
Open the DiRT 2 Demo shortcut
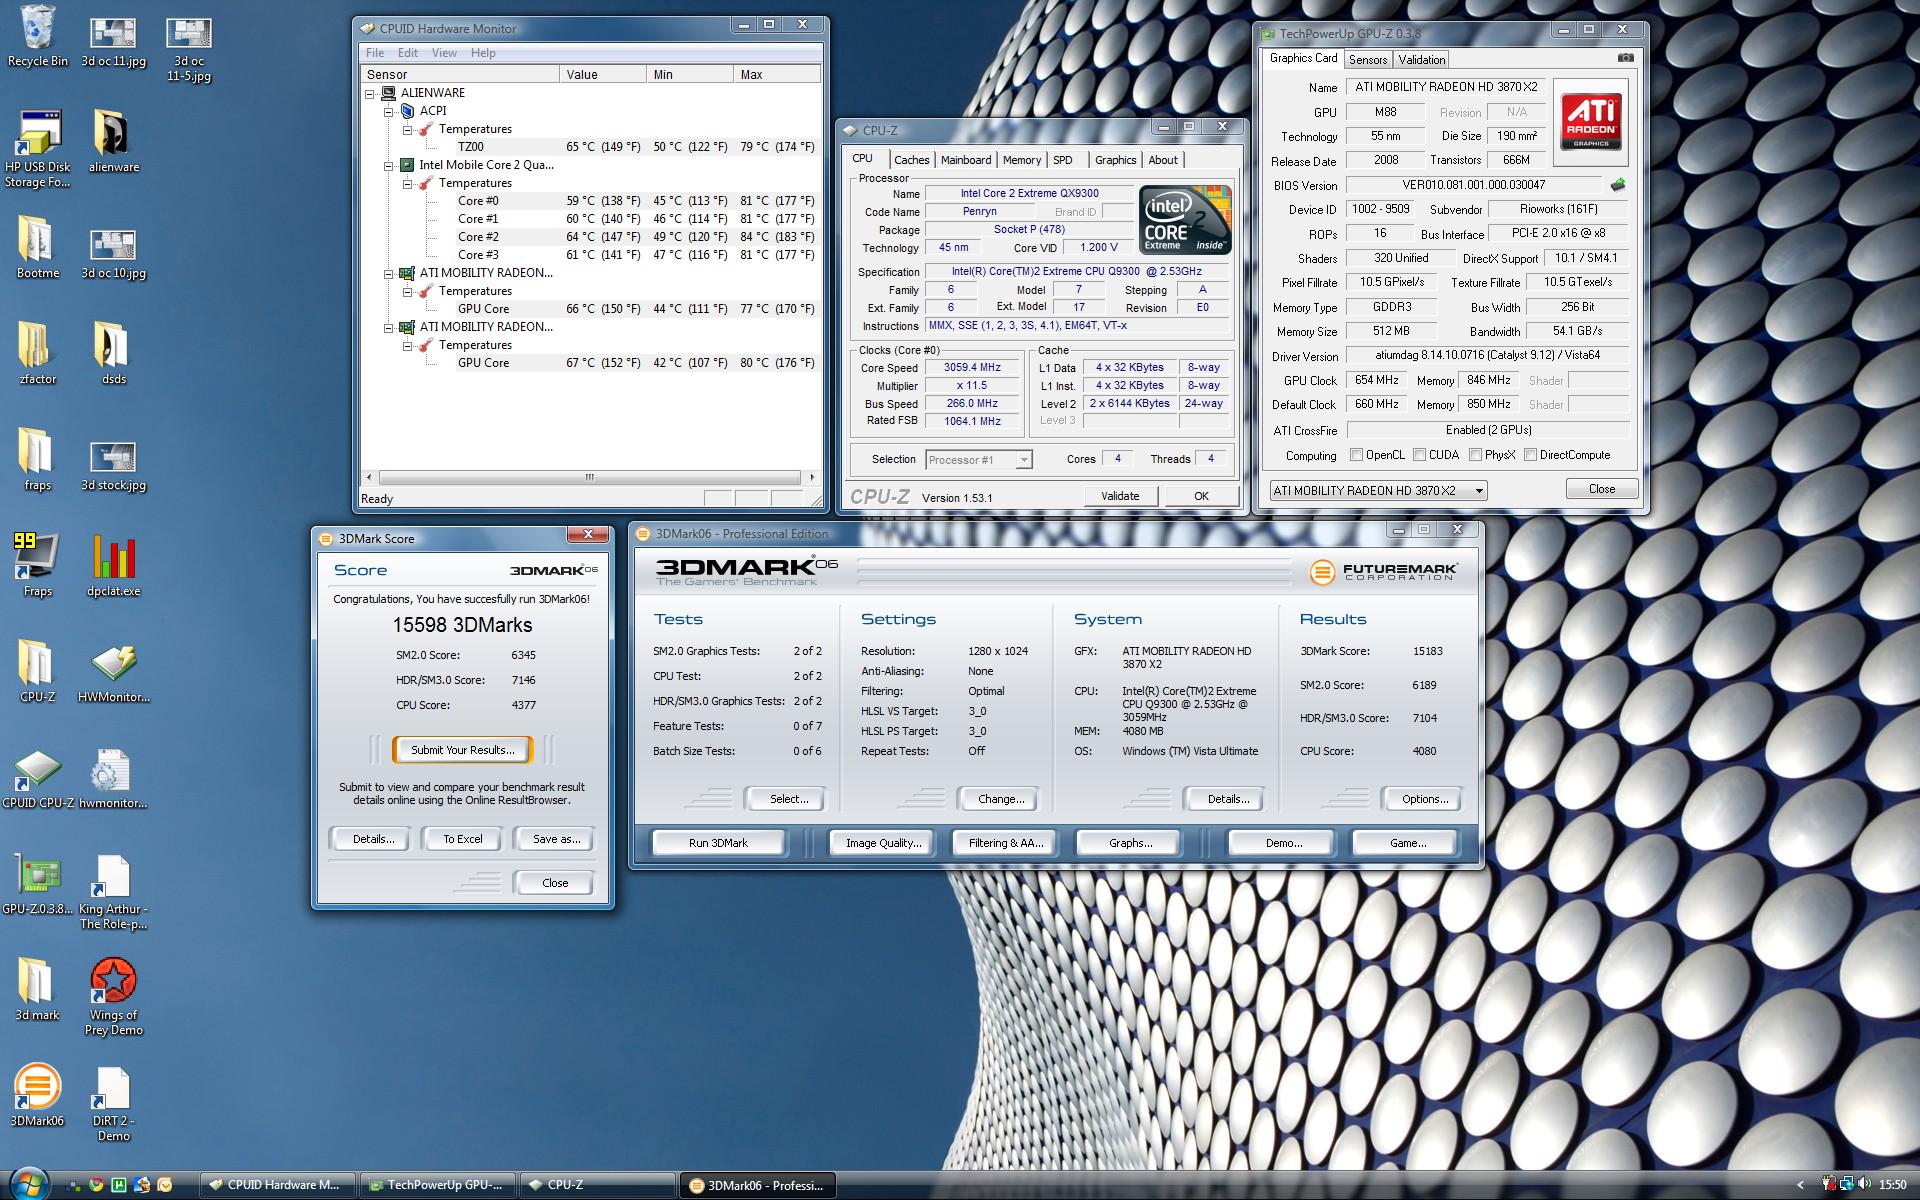pos(113,1104)
